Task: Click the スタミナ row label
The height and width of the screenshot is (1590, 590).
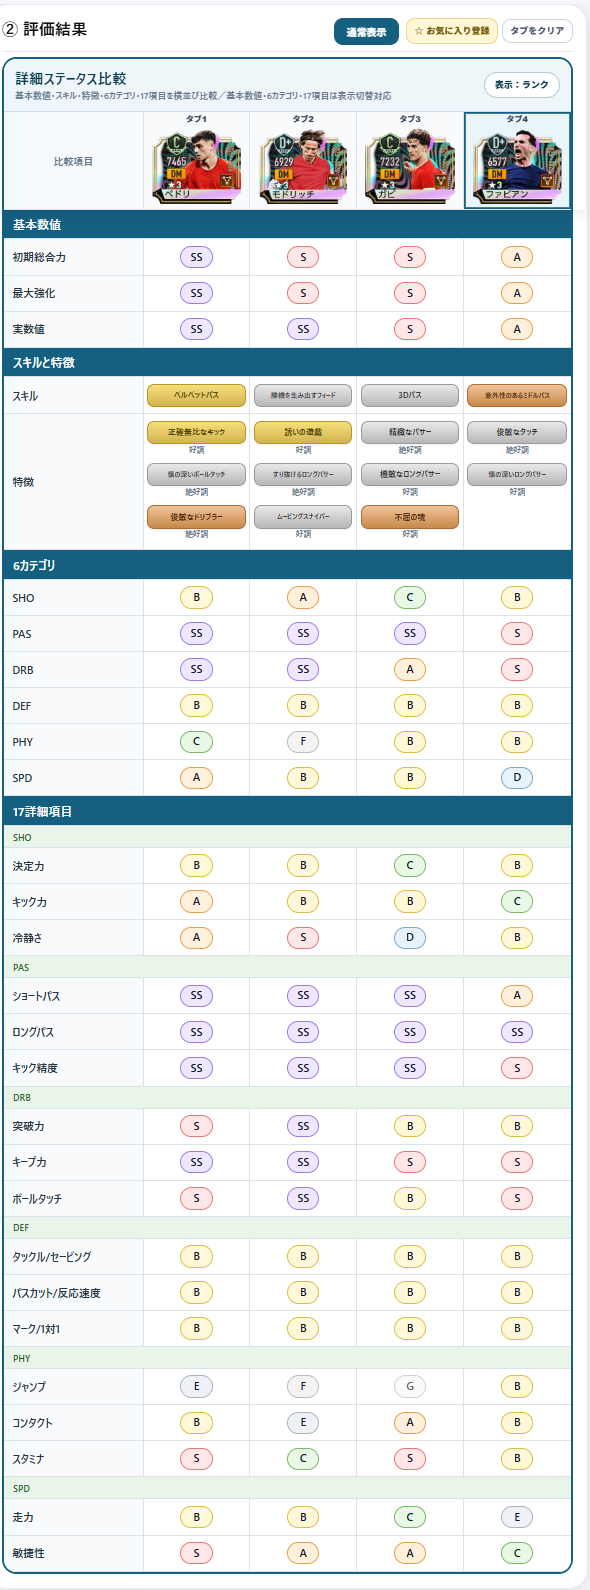Action: [x=28, y=1459]
